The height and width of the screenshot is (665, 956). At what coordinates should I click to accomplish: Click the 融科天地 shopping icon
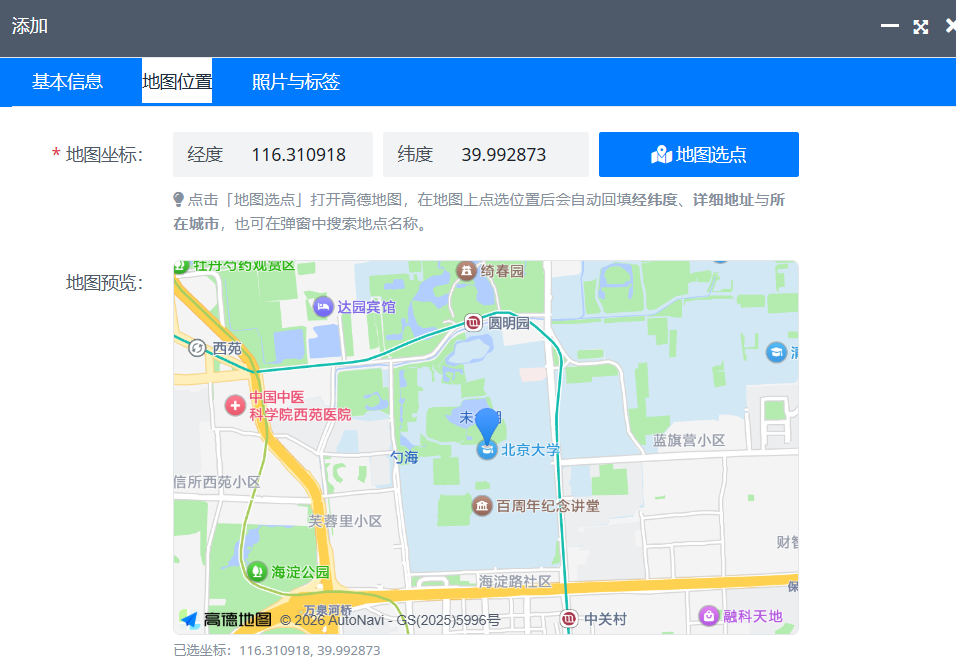708,616
